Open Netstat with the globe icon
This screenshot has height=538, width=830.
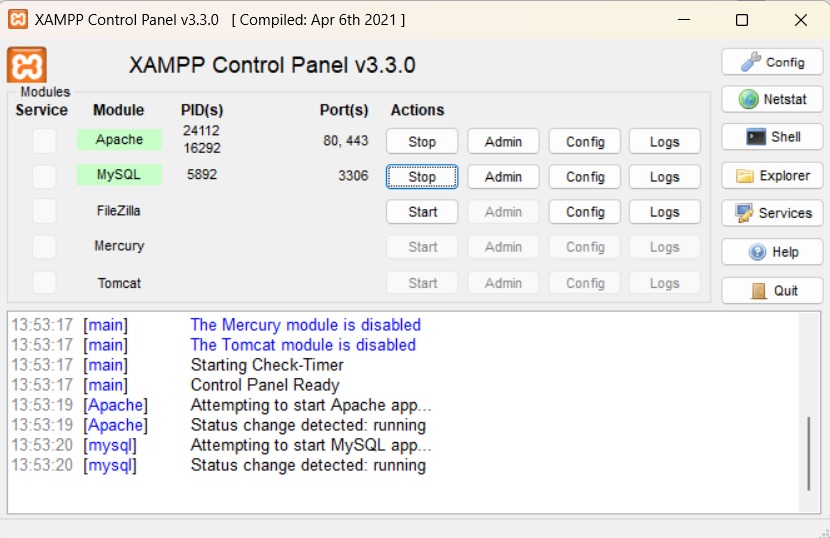point(772,99)
